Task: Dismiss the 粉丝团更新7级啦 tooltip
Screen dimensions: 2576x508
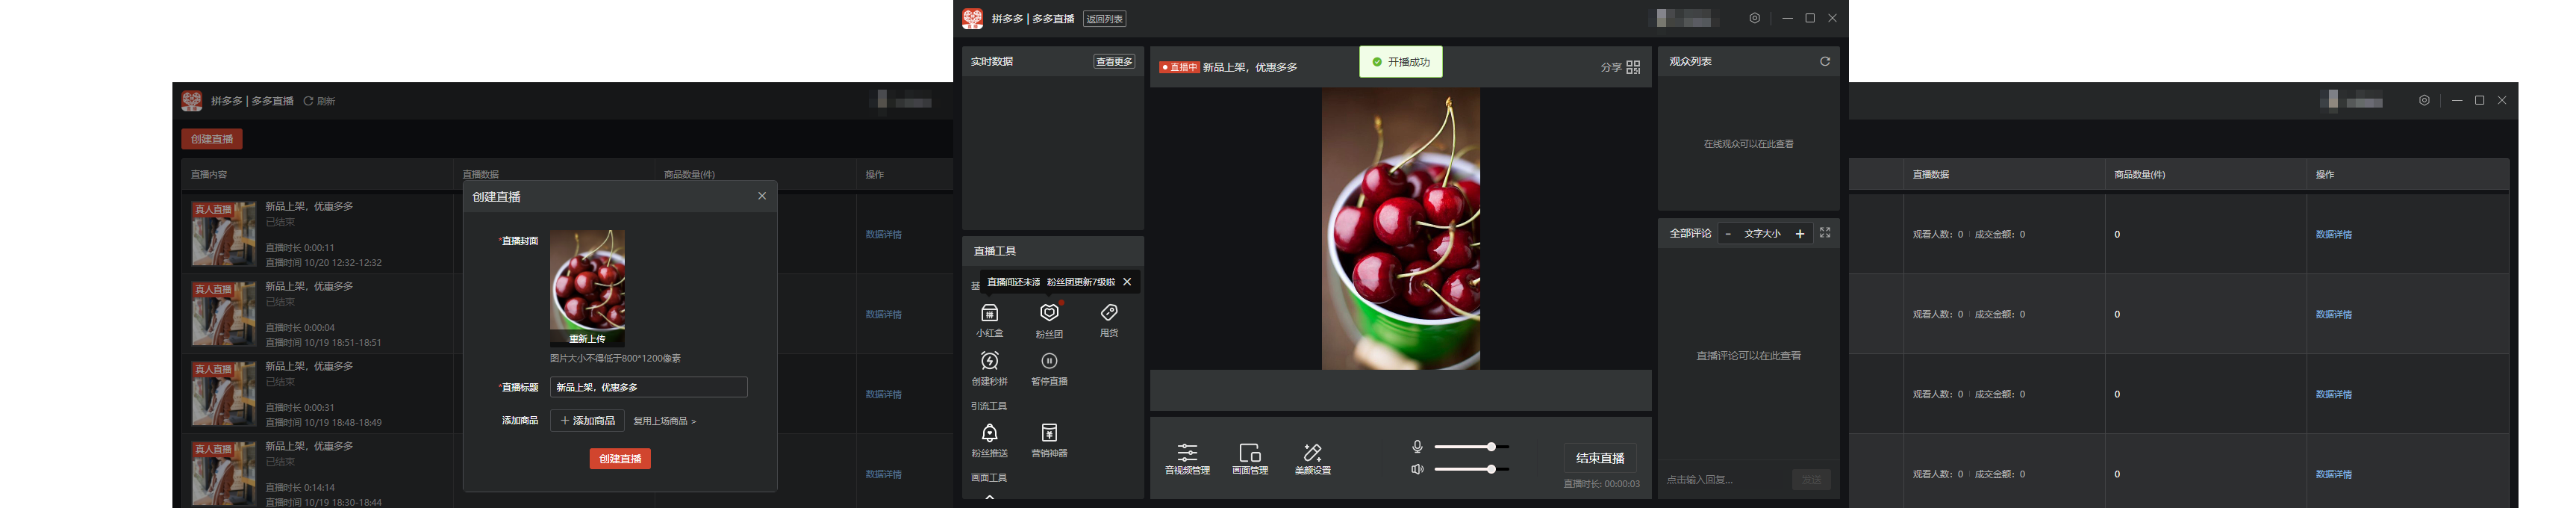Action: click(1127, 282)
